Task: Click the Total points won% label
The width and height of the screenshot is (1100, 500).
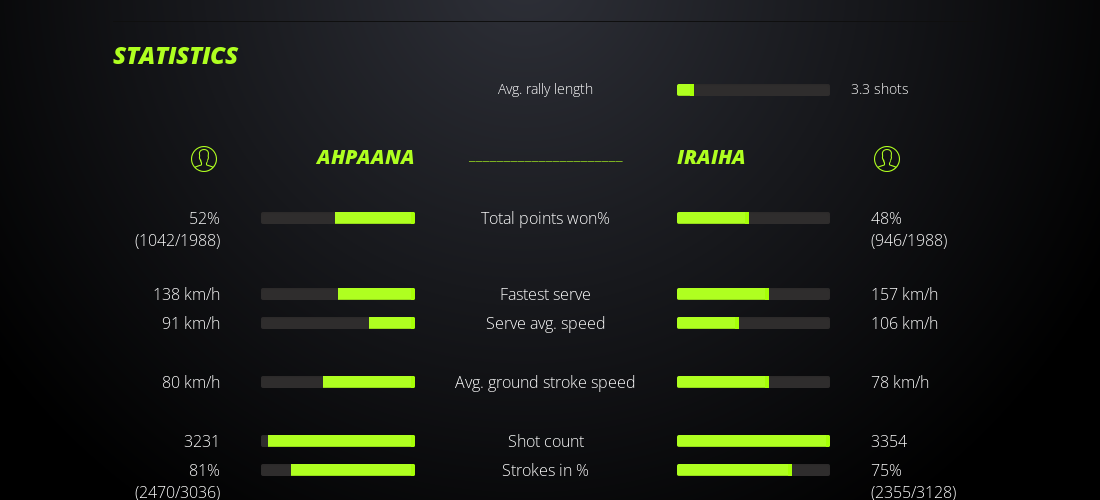Action: pos(545,218)
